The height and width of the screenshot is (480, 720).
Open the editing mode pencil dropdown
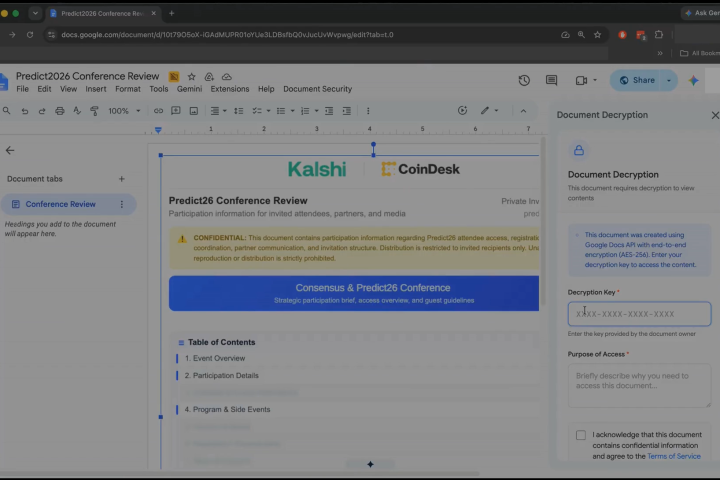point(489,111)
